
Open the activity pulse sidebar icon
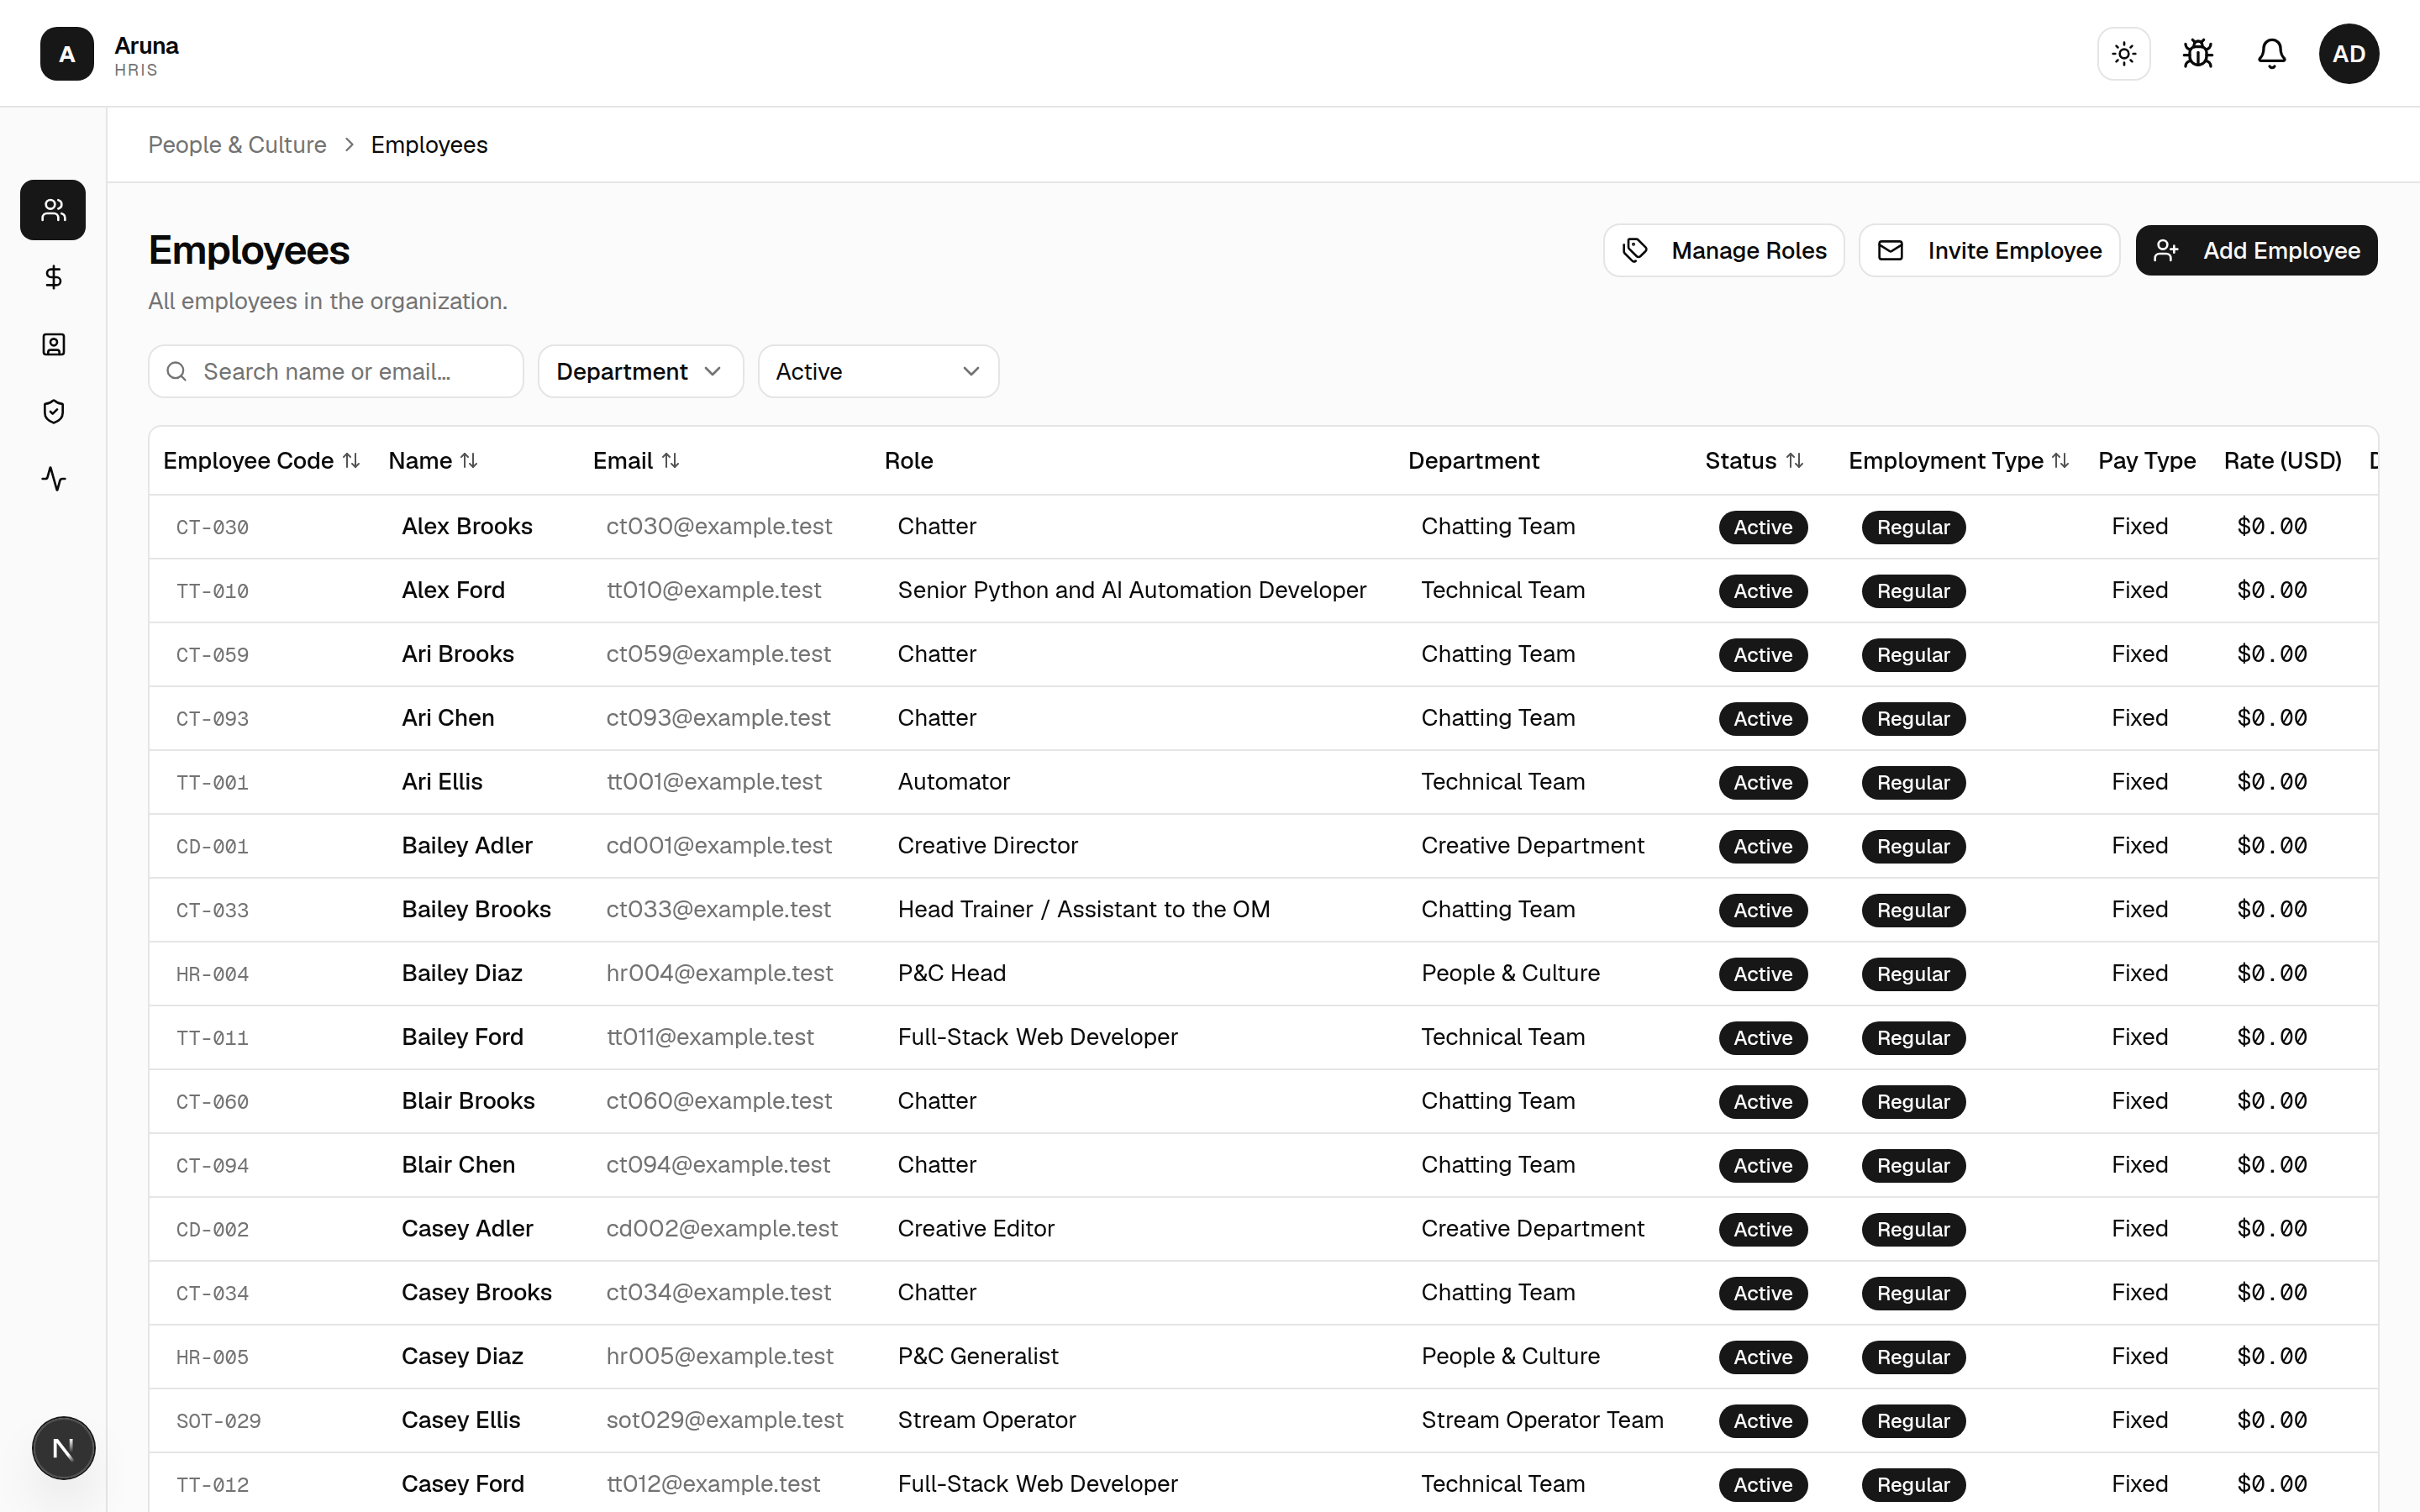click(53, 479)
